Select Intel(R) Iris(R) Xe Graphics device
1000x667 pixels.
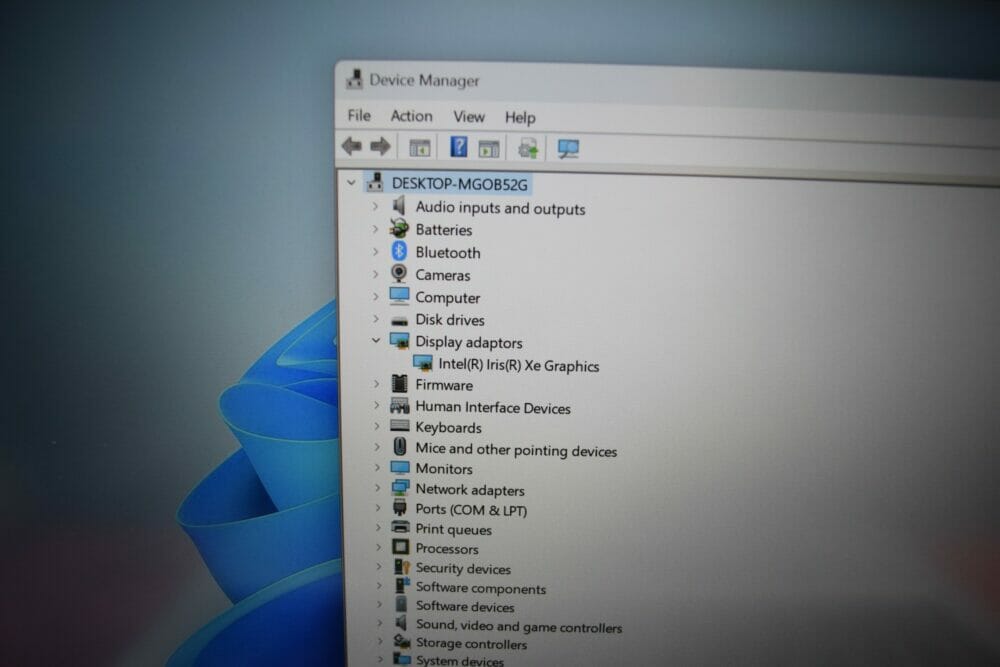[x=518, y=365]
